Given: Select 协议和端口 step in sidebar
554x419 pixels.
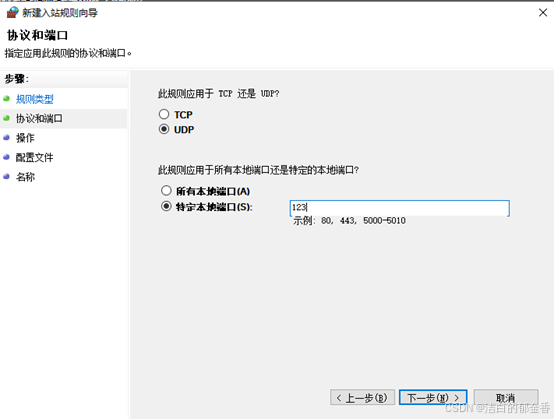Looking at the screenshot, I should [39, 118].
